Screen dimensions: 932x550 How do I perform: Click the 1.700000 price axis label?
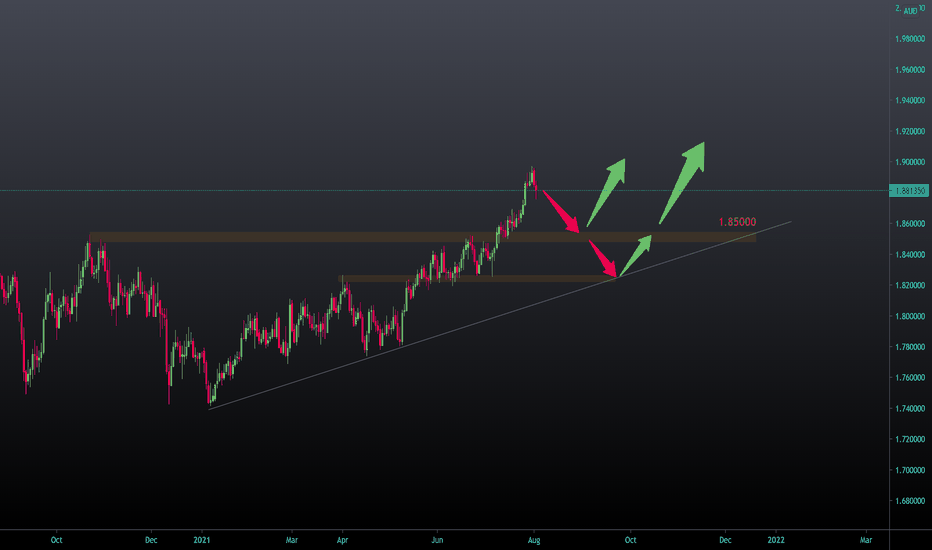pyautogui.click(x=910, y=470)
